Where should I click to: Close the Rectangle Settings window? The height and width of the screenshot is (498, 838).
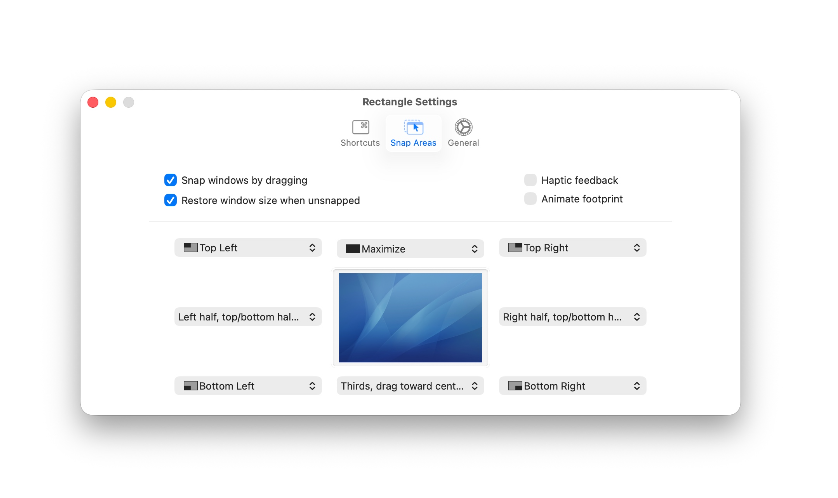click(93, 102)
